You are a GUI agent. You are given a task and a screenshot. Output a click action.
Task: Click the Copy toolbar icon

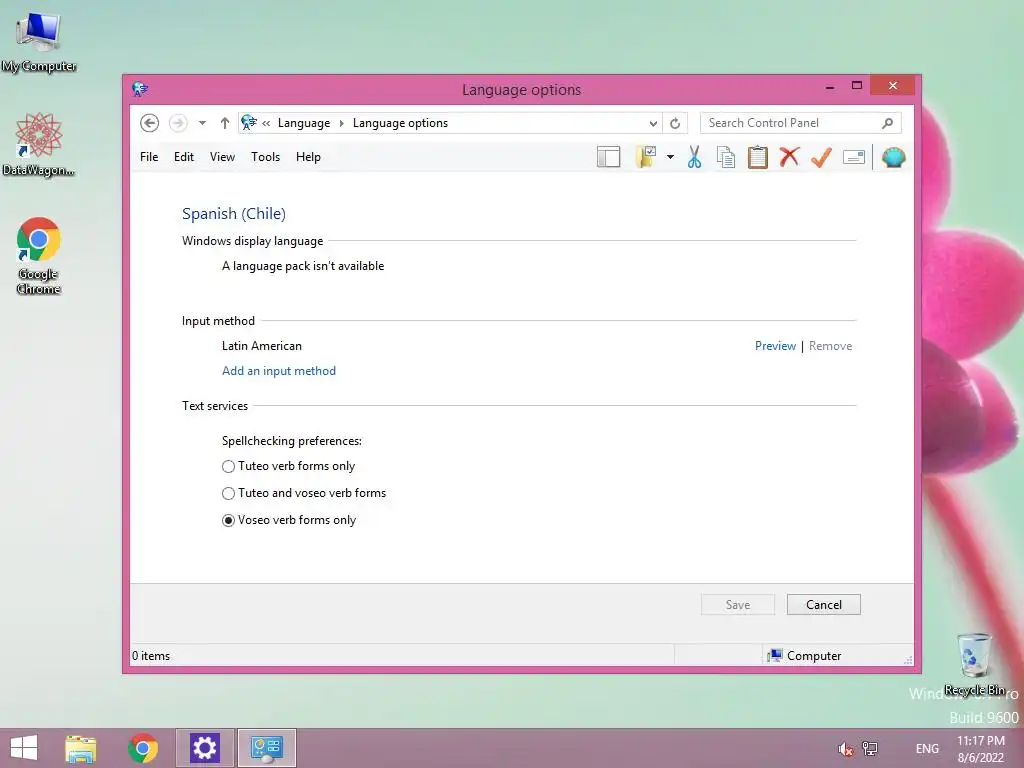pyautogui.click(x=726, y=157)
